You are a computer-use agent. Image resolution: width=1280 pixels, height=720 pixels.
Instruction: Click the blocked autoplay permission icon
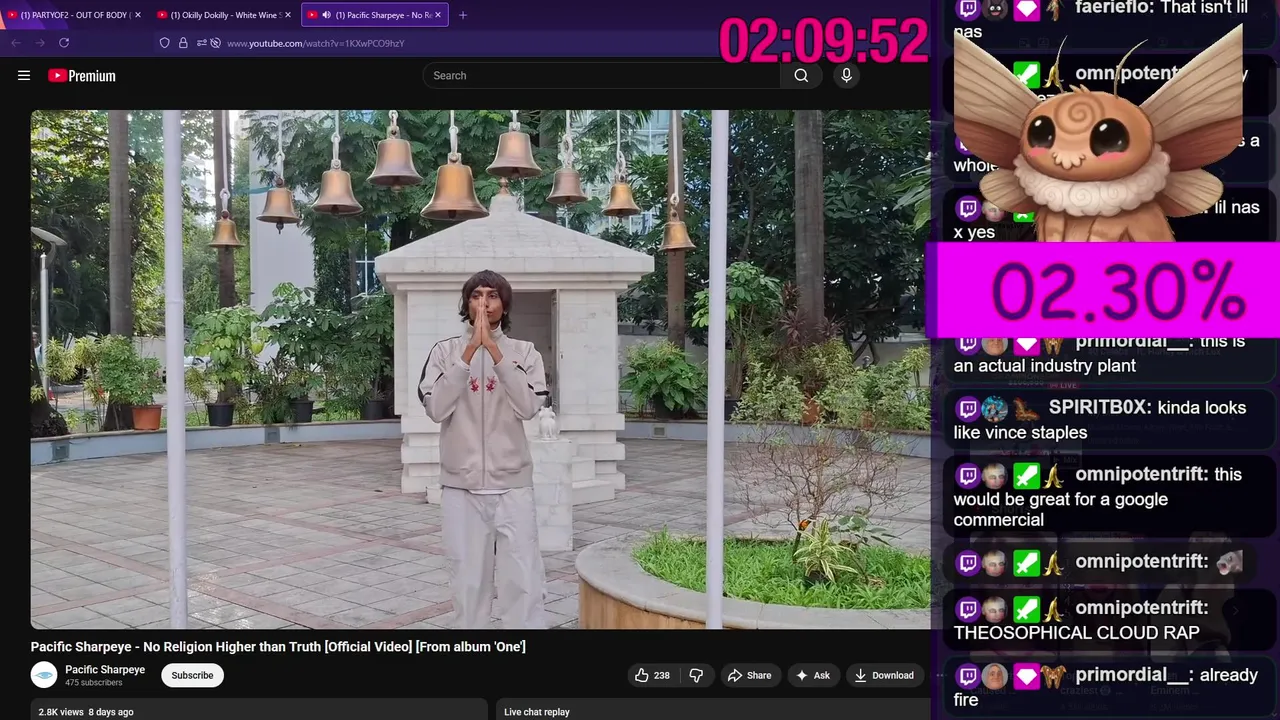(x=215, y=43)
